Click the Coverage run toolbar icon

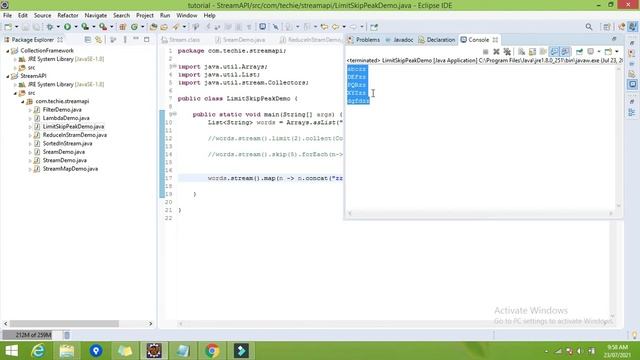click(x=85, y=27)
